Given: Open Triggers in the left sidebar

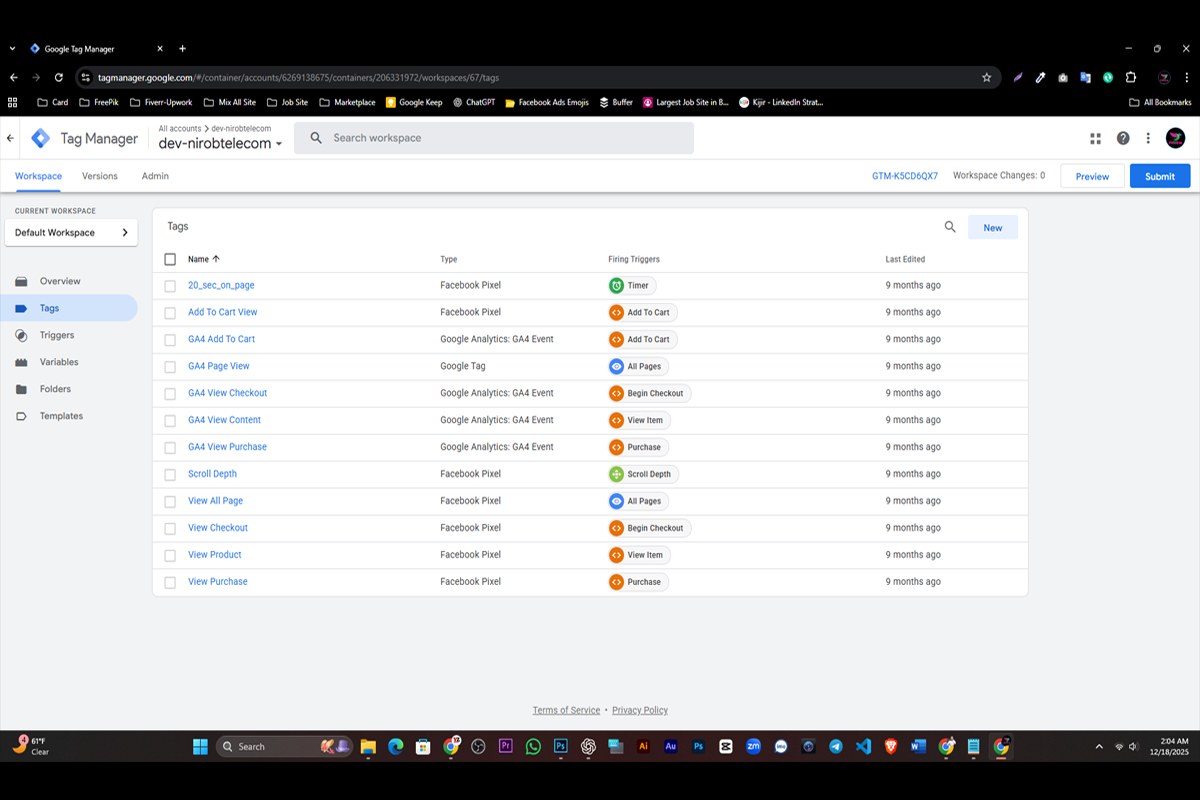Looking at the screenshot, I should [x=57, y=335].
